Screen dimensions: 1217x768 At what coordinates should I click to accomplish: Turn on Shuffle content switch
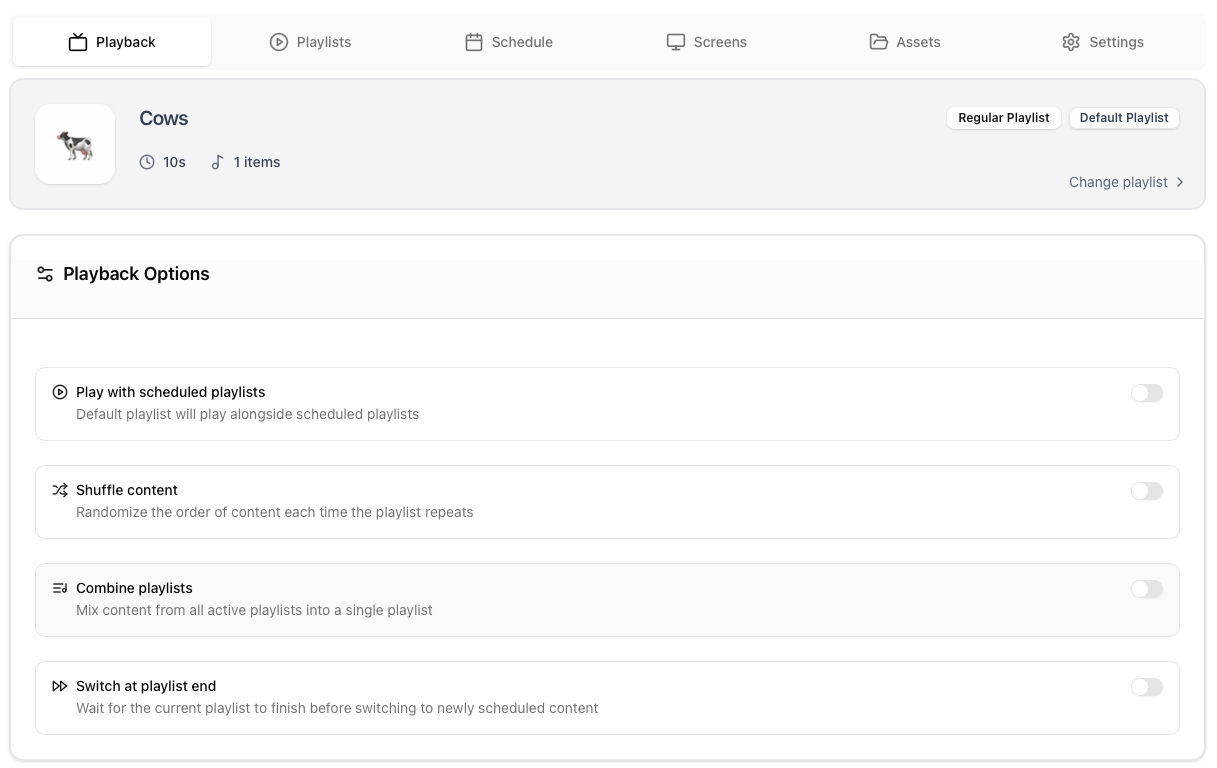coord(1146,491)
